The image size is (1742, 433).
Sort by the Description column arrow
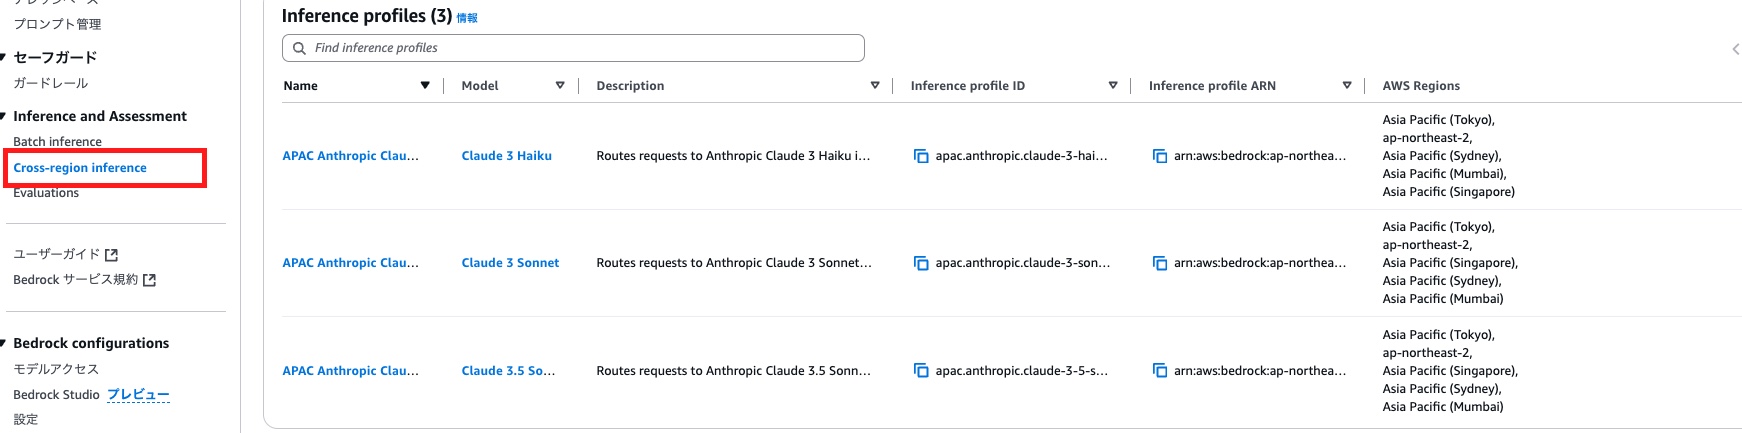[x=875, y=86]
